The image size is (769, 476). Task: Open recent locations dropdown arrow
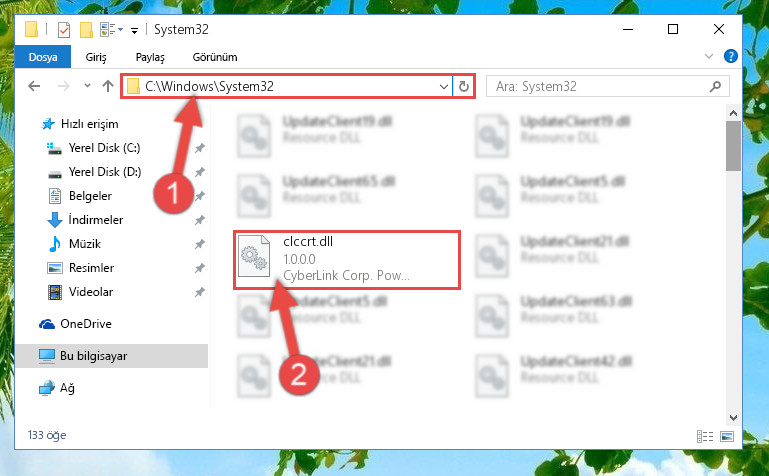point(87,86)
